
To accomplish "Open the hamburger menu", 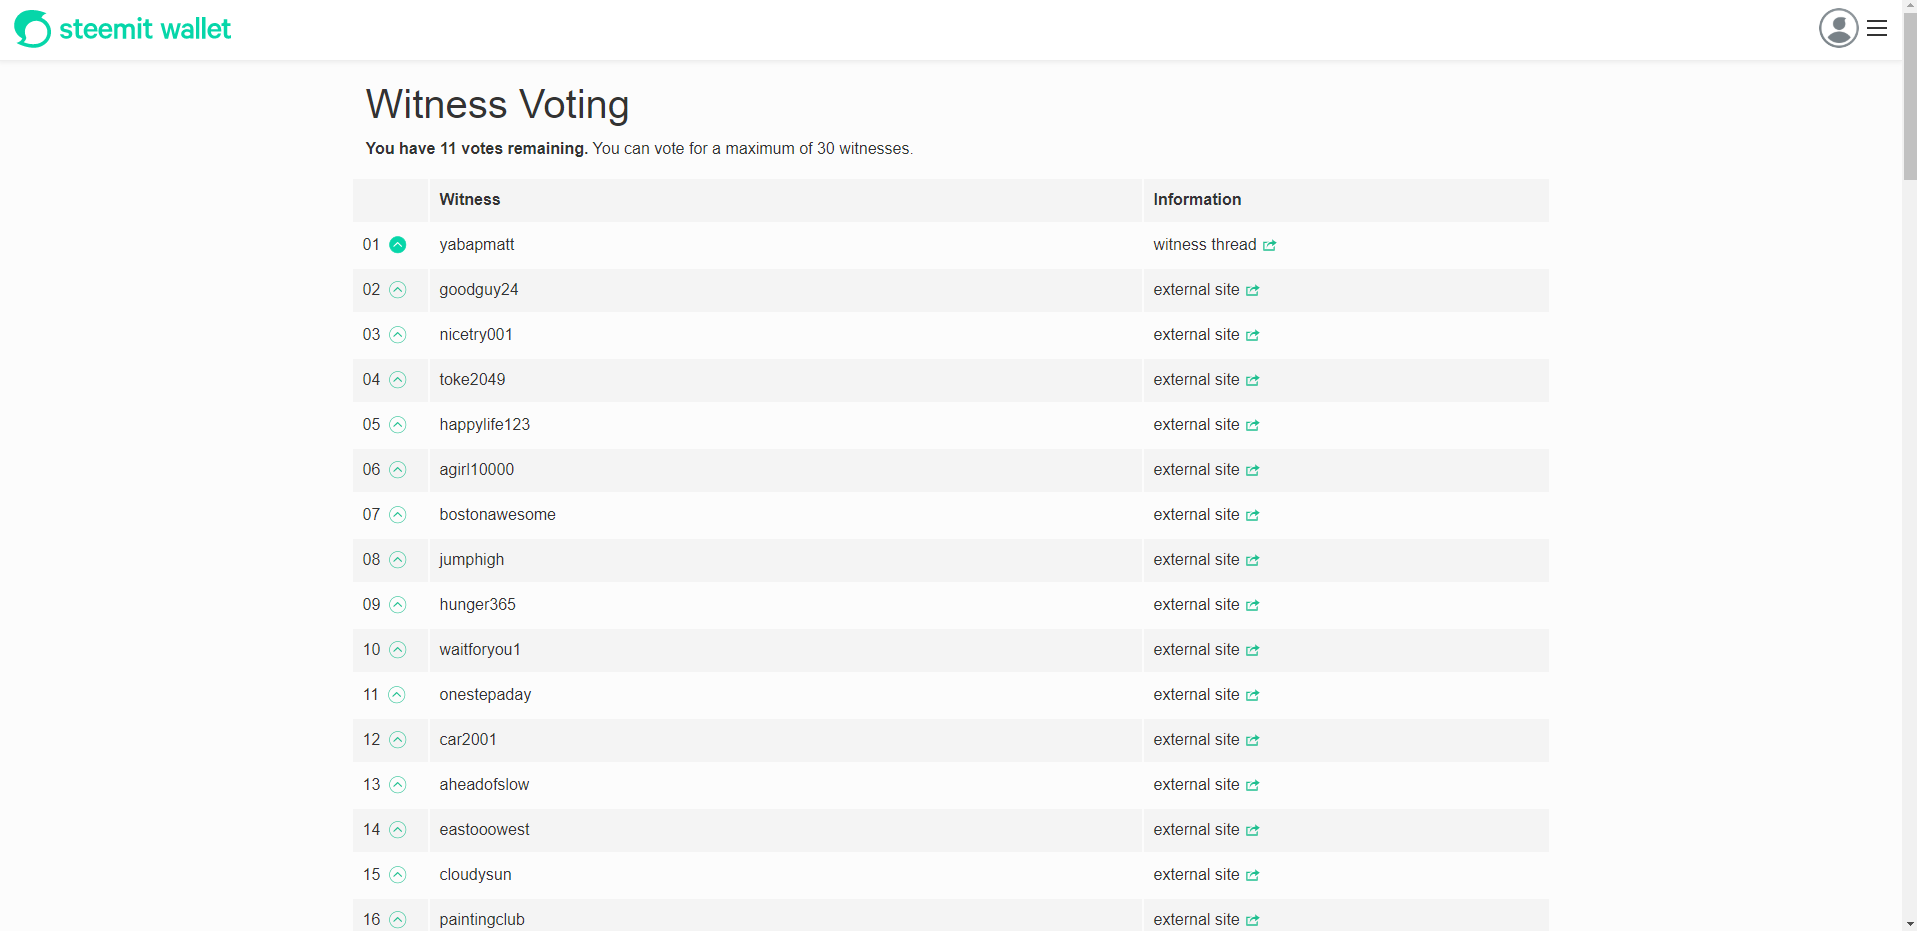I will point(1877,28).
